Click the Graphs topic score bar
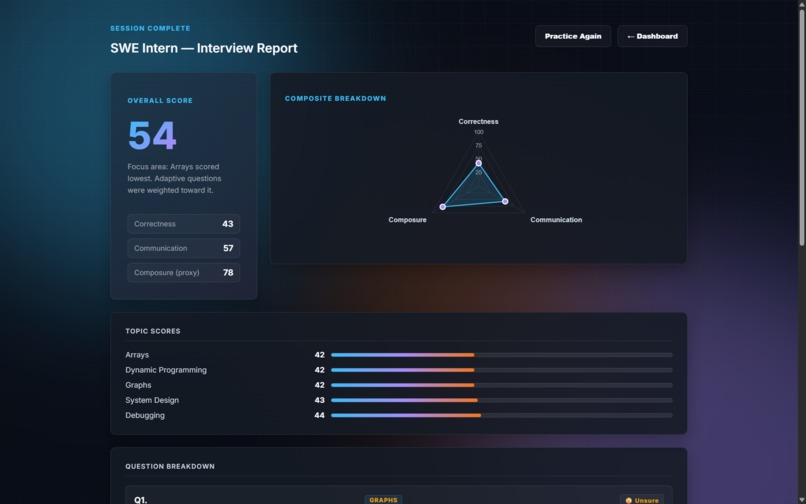 coord(502,385)
